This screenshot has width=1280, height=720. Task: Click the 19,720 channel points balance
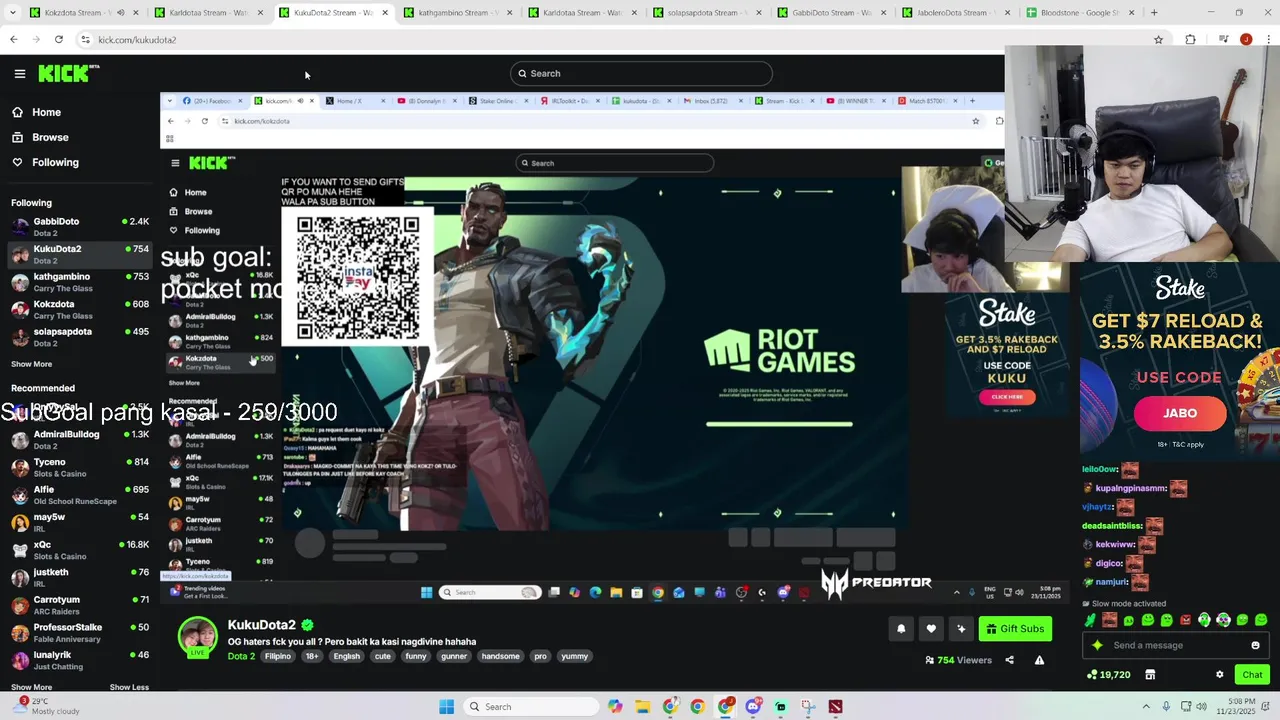[1108, 675]
